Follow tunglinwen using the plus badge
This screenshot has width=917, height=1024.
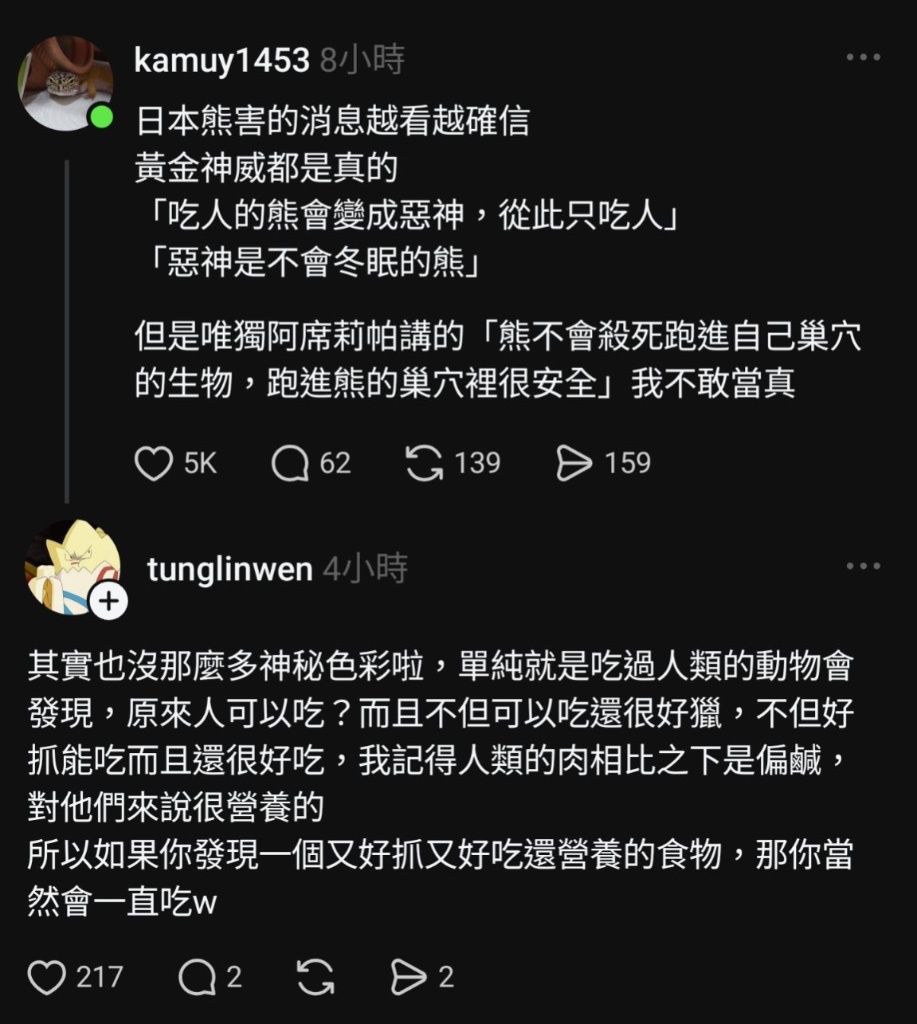[x=108, y=601]
